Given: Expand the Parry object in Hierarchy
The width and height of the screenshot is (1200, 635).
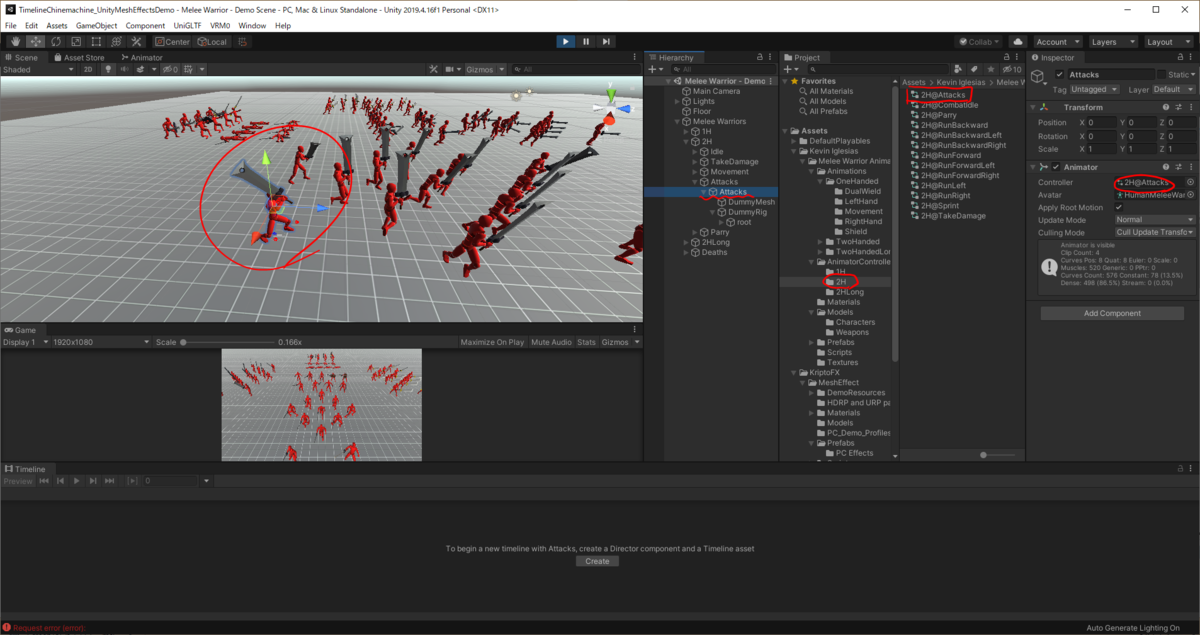Looking at the screenshot, I should tap(694, 232).
